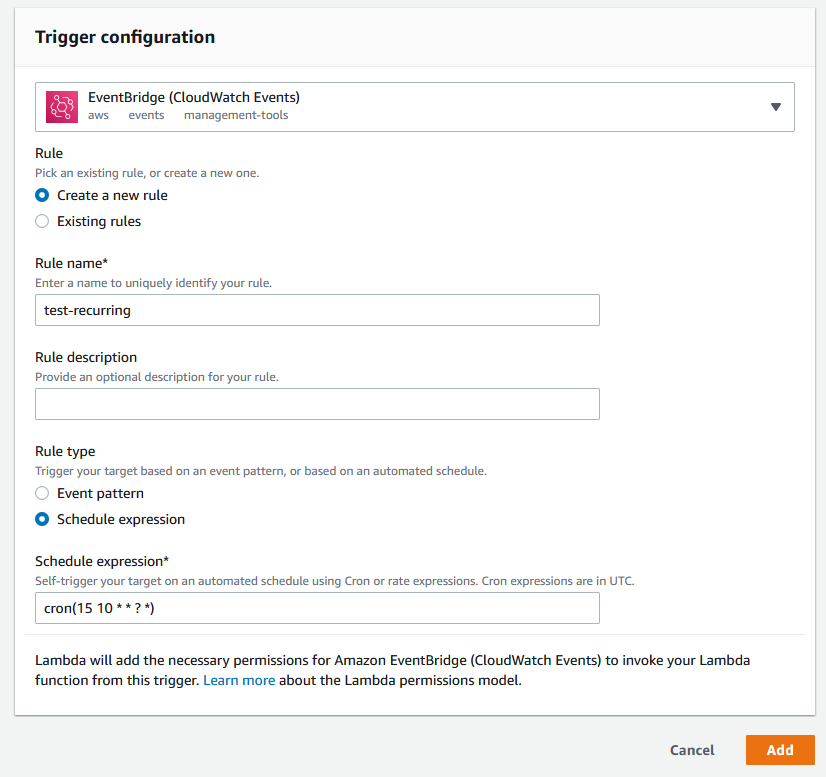Select the Create a new rule option
The width and height of the screenshot is (826, 777).
point(42,195)
